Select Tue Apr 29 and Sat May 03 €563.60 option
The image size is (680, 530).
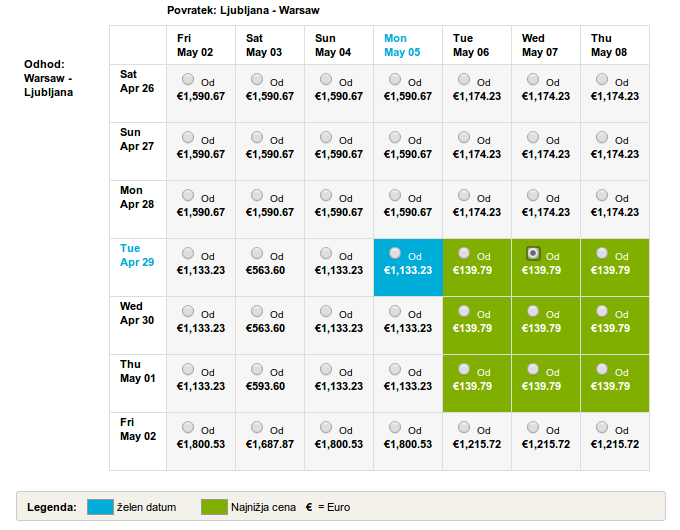257,253
